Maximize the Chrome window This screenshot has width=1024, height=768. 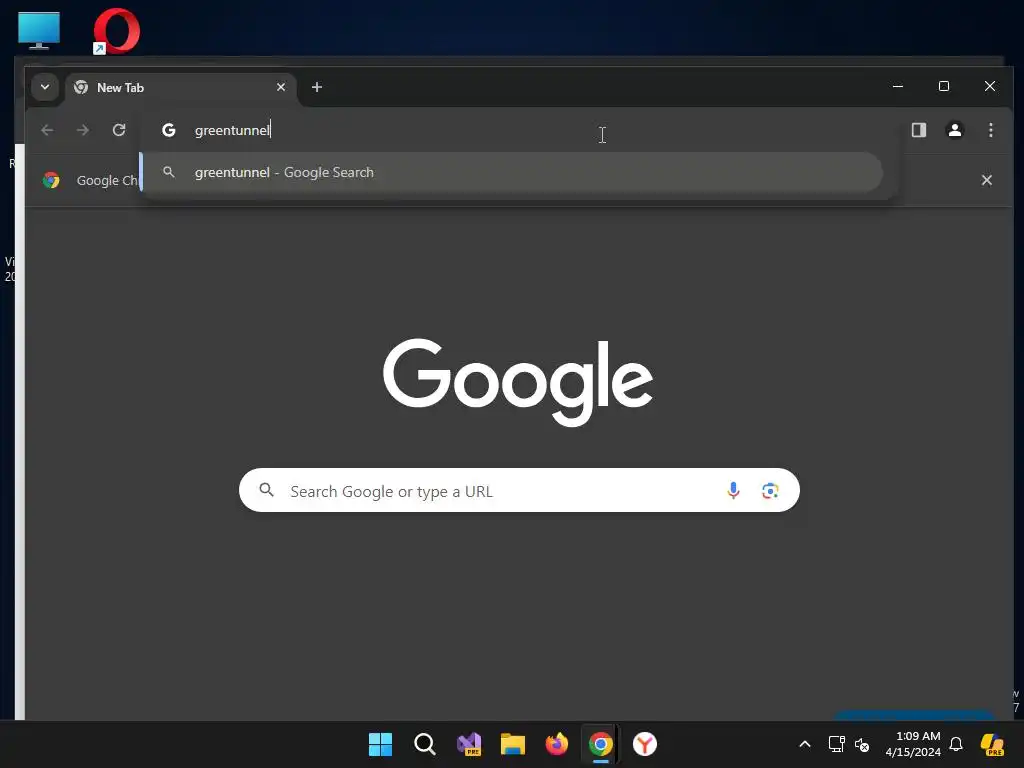[944, 86]
